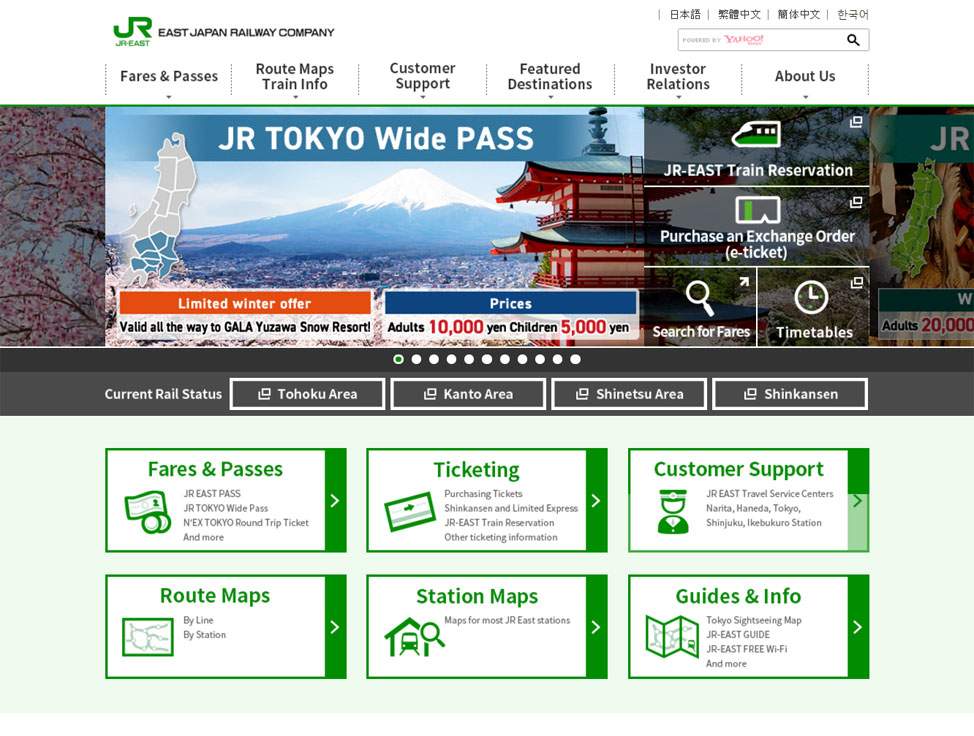The height and width of the screenshot is (736, 974).
Task: Click the Purchase an Exchange Order ticket icon
Action: 758,210
